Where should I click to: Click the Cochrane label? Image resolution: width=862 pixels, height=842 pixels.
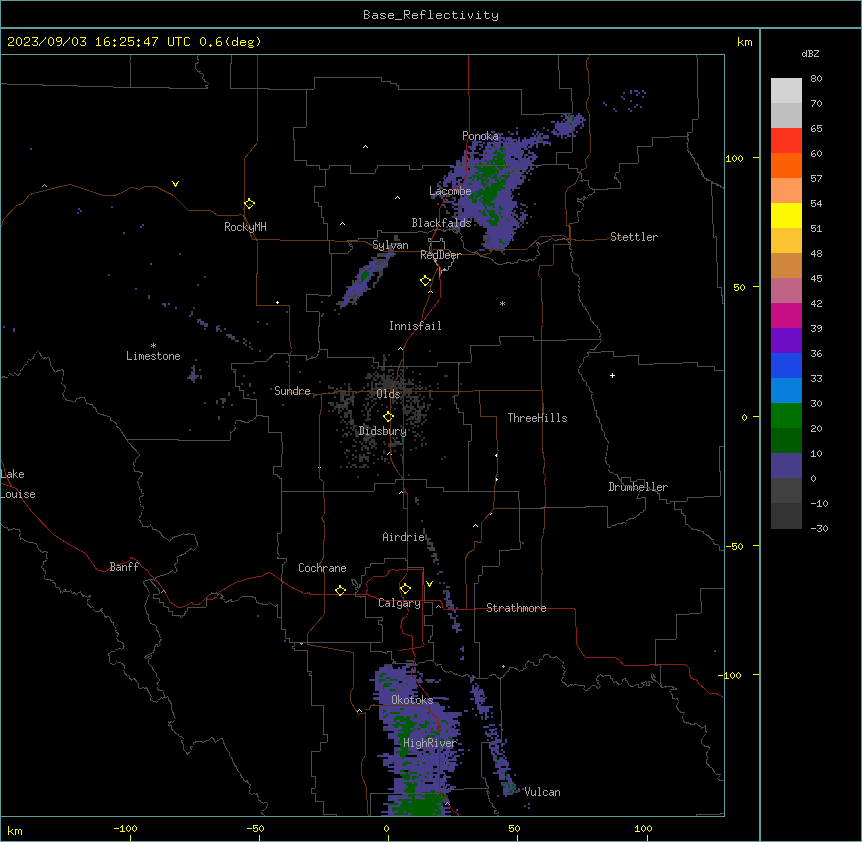(x=322, y=568)
